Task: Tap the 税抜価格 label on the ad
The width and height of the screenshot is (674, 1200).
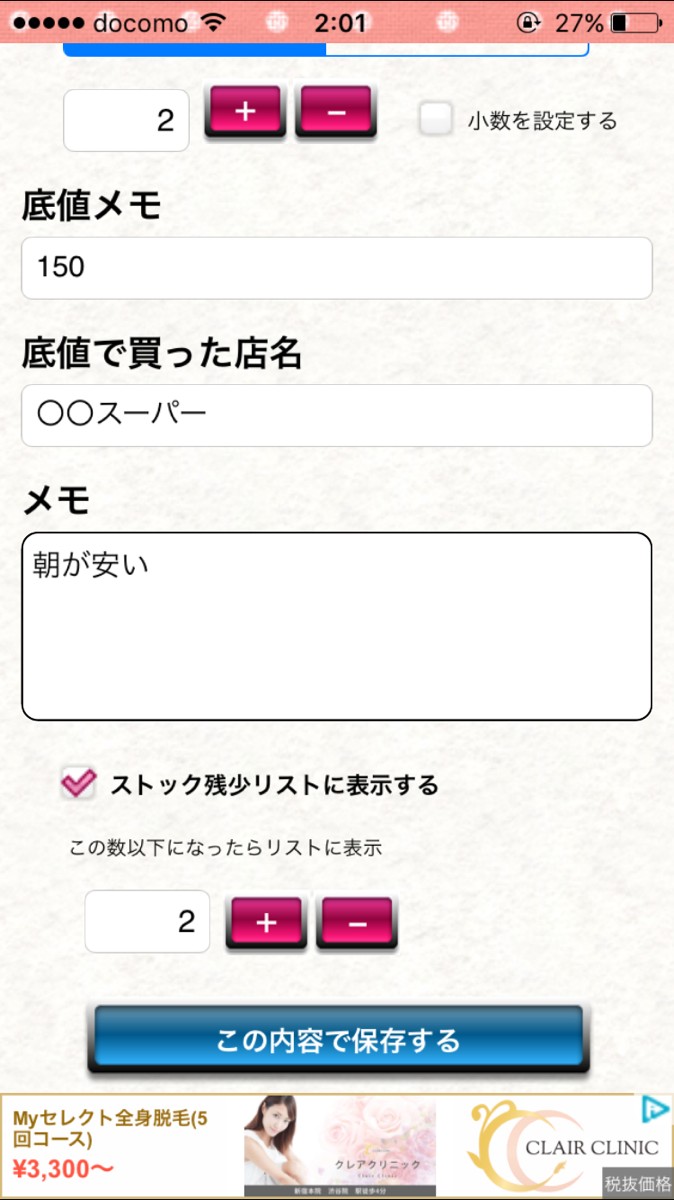Action: 637,1184
